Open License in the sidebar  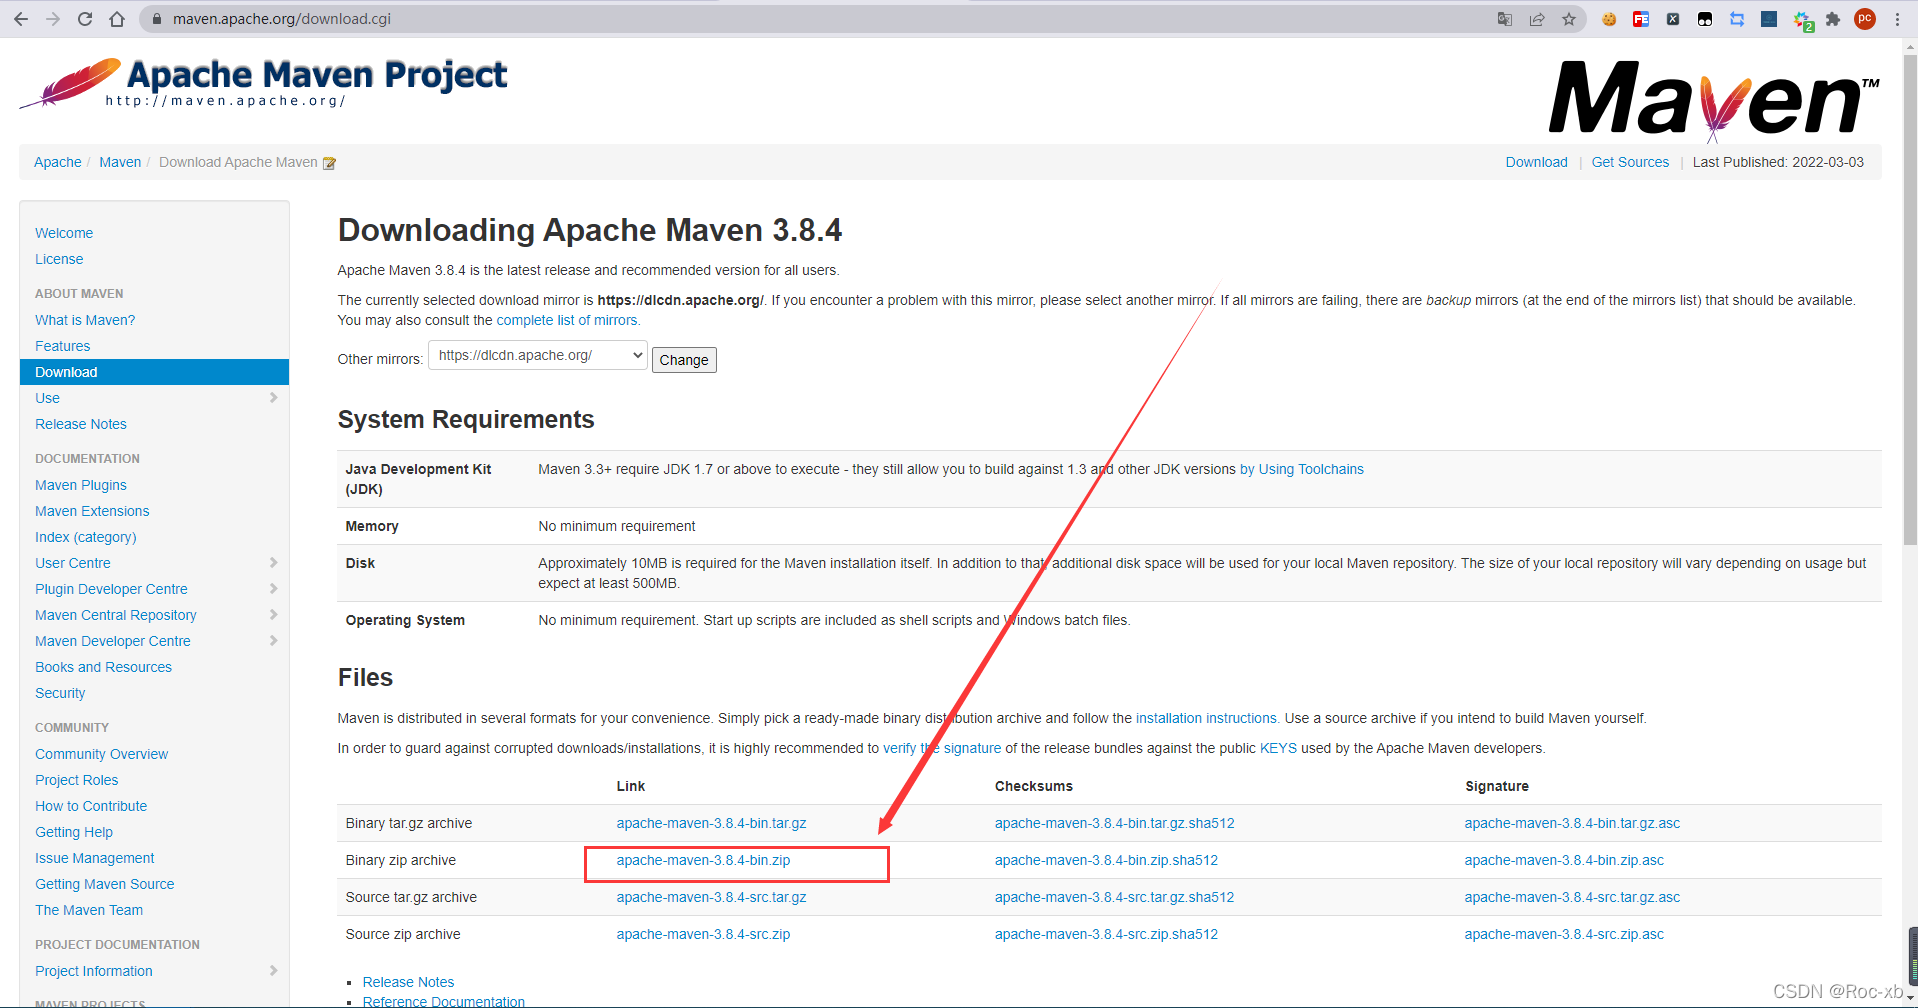point(59,259)
